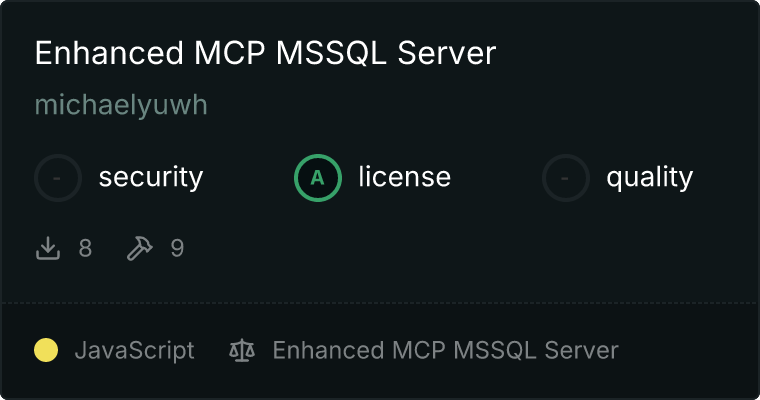Click the hammer tools icon
Viewport: 760px width, 400px height.
(x=140, y=248)
